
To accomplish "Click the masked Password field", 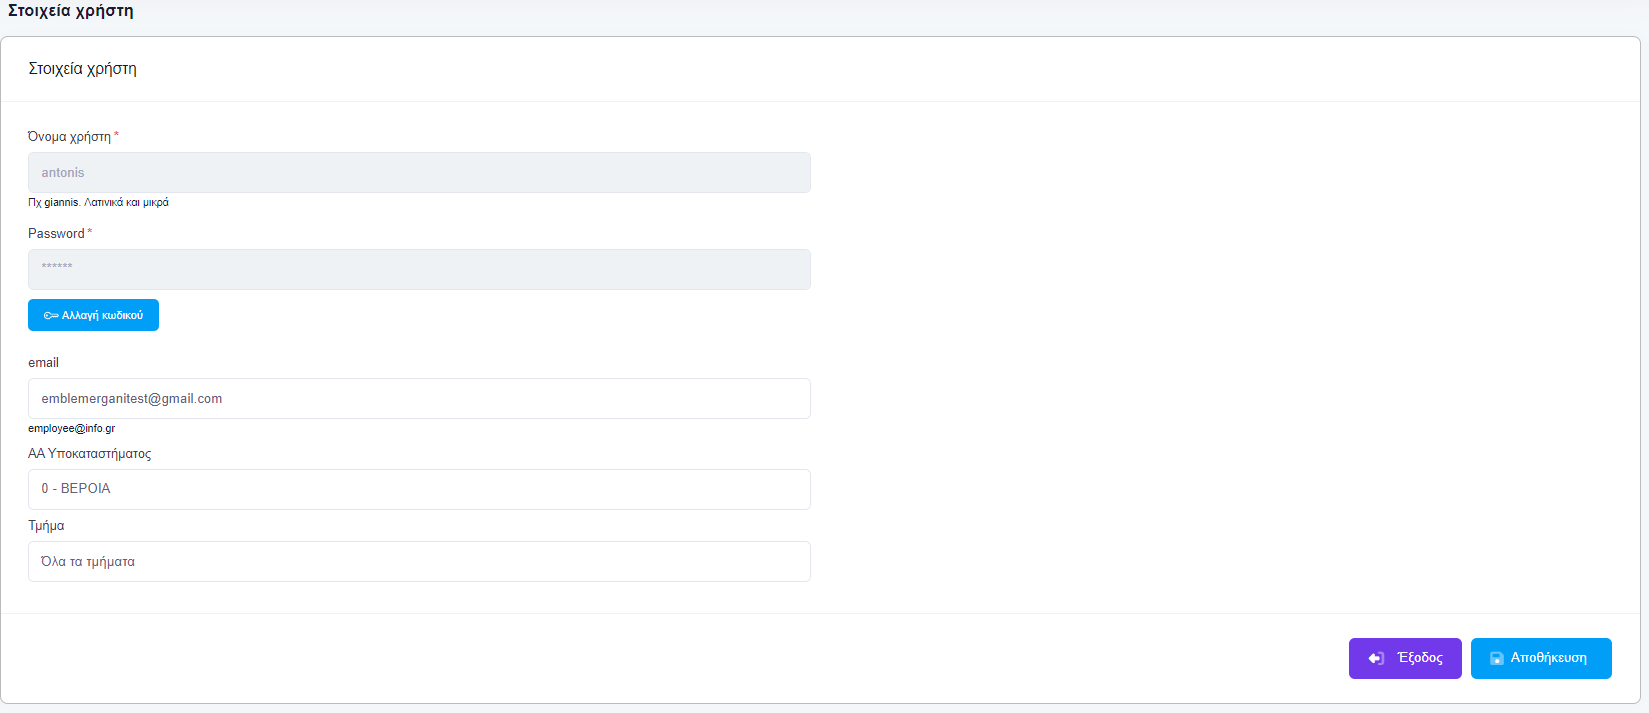I will point(419,270).
